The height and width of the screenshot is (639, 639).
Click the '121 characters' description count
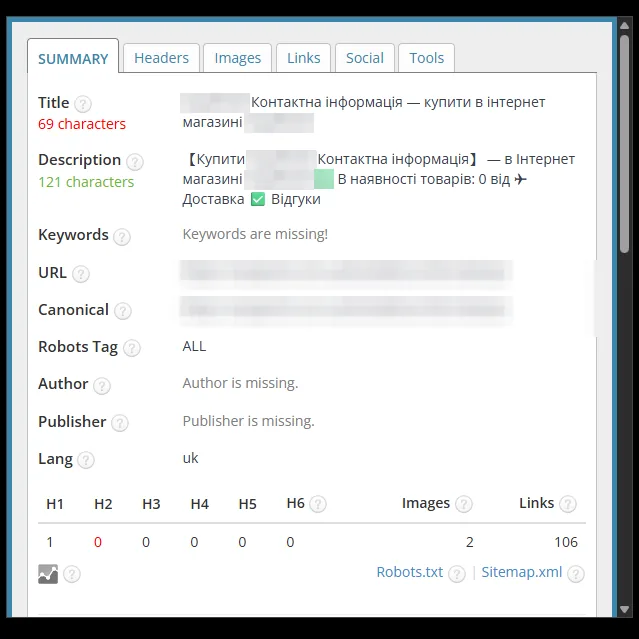86,182
